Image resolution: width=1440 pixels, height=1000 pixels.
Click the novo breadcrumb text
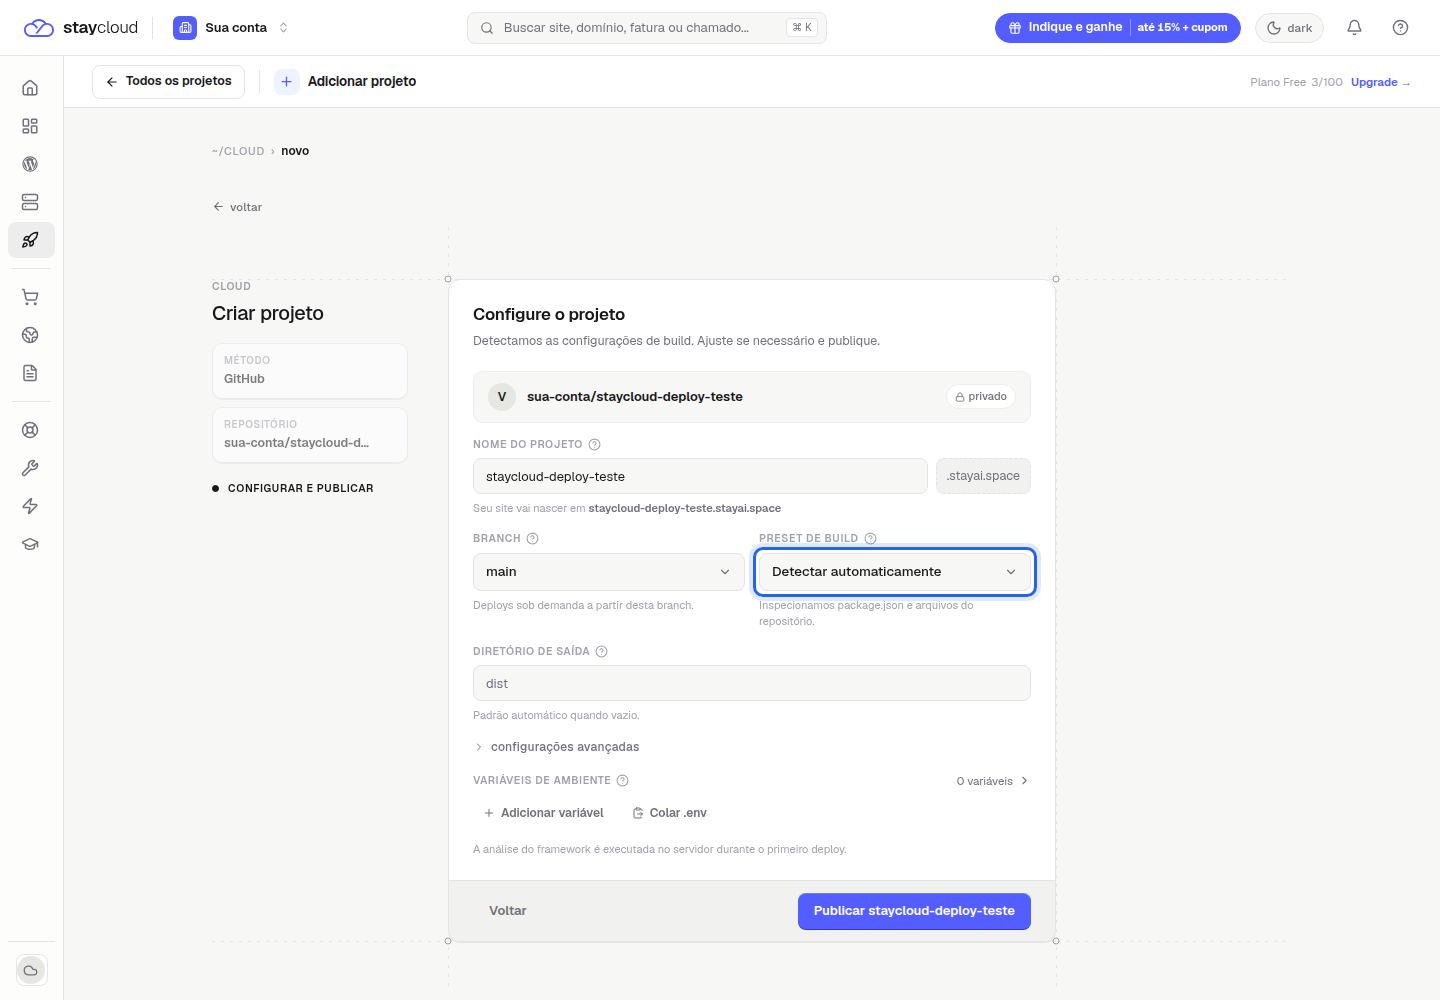pyautogui.click(x=295, y=151)
